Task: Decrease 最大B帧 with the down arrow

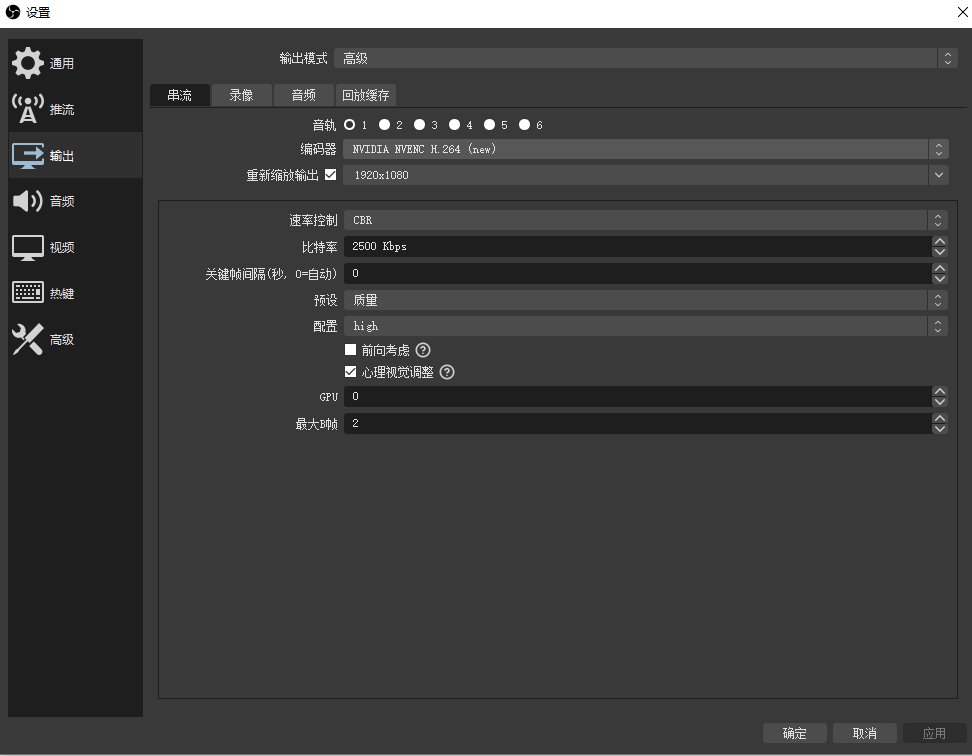Action: click(x=940, y=428)
